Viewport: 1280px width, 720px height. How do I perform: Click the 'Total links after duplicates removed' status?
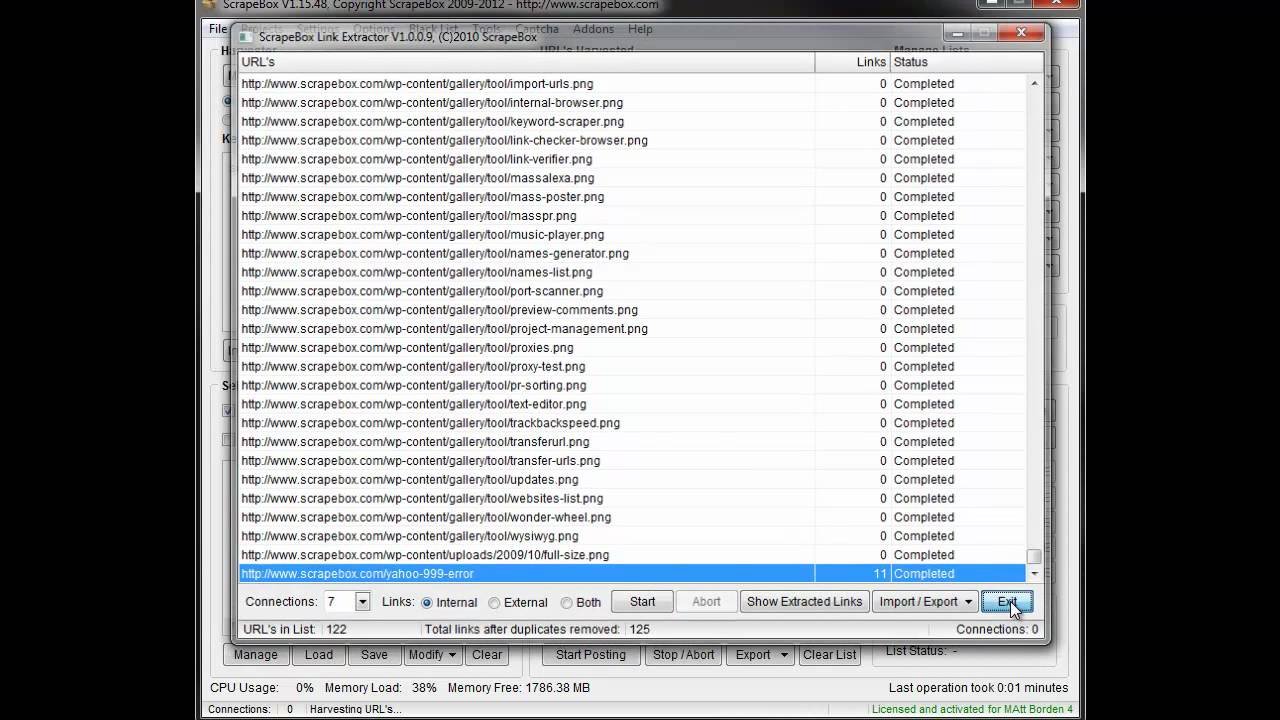pos(537,630)
